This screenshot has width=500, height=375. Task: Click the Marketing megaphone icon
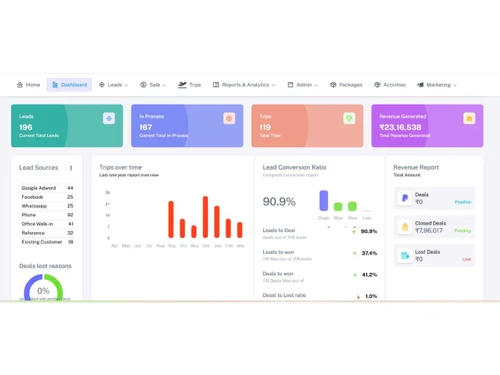pos(420,85)
